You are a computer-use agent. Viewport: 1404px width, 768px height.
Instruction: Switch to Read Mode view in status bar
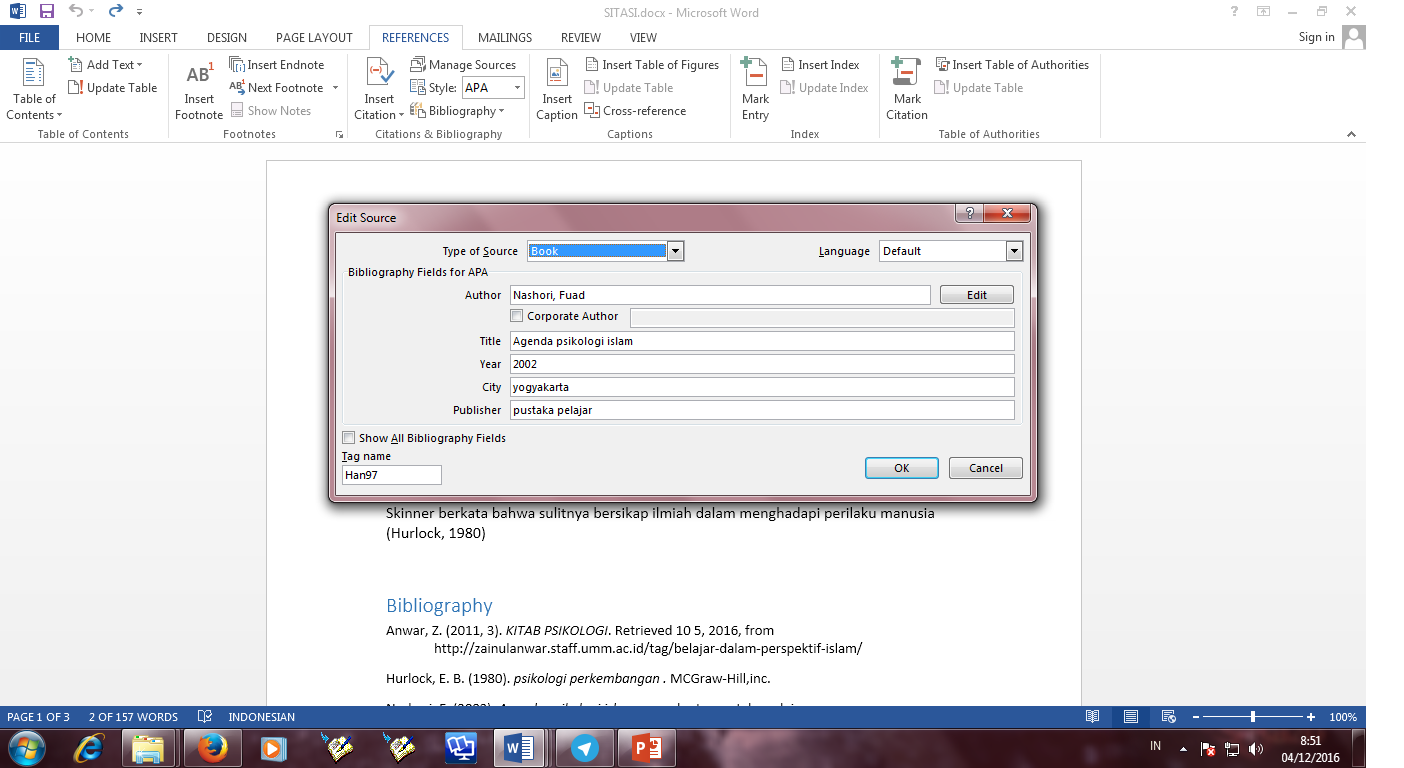click(x=1093, y=717)
